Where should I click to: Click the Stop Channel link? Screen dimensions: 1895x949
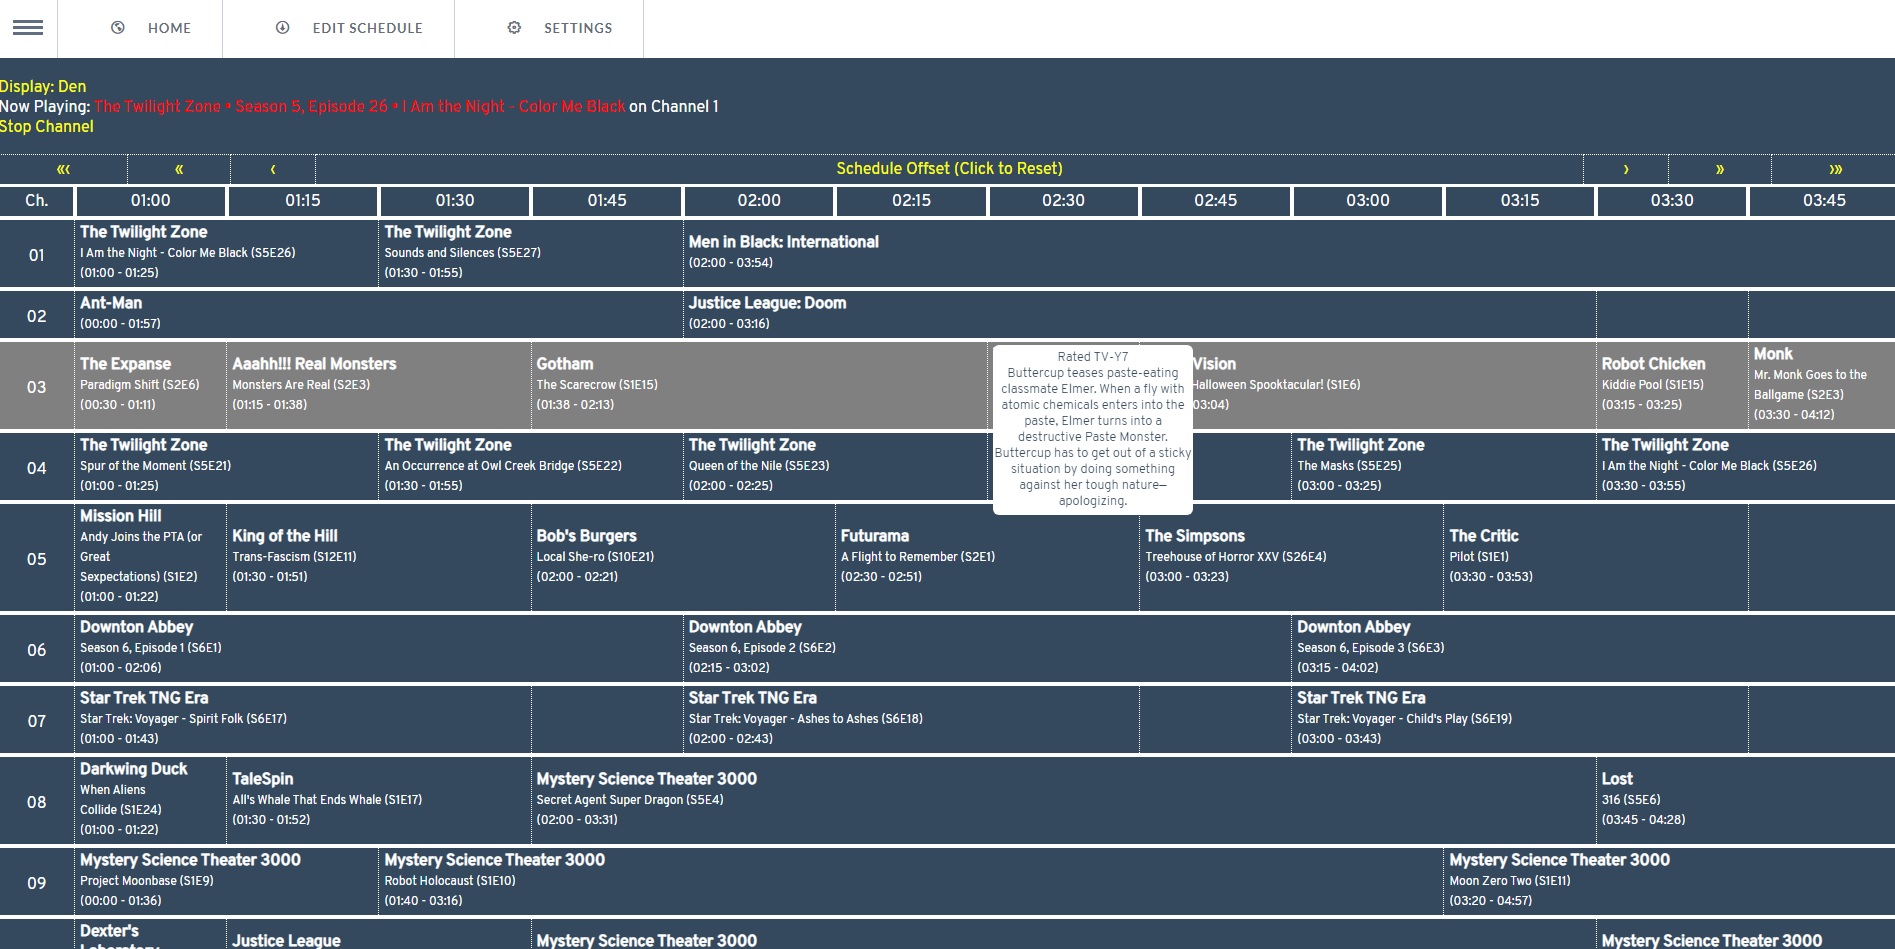[x=46, y=127]
